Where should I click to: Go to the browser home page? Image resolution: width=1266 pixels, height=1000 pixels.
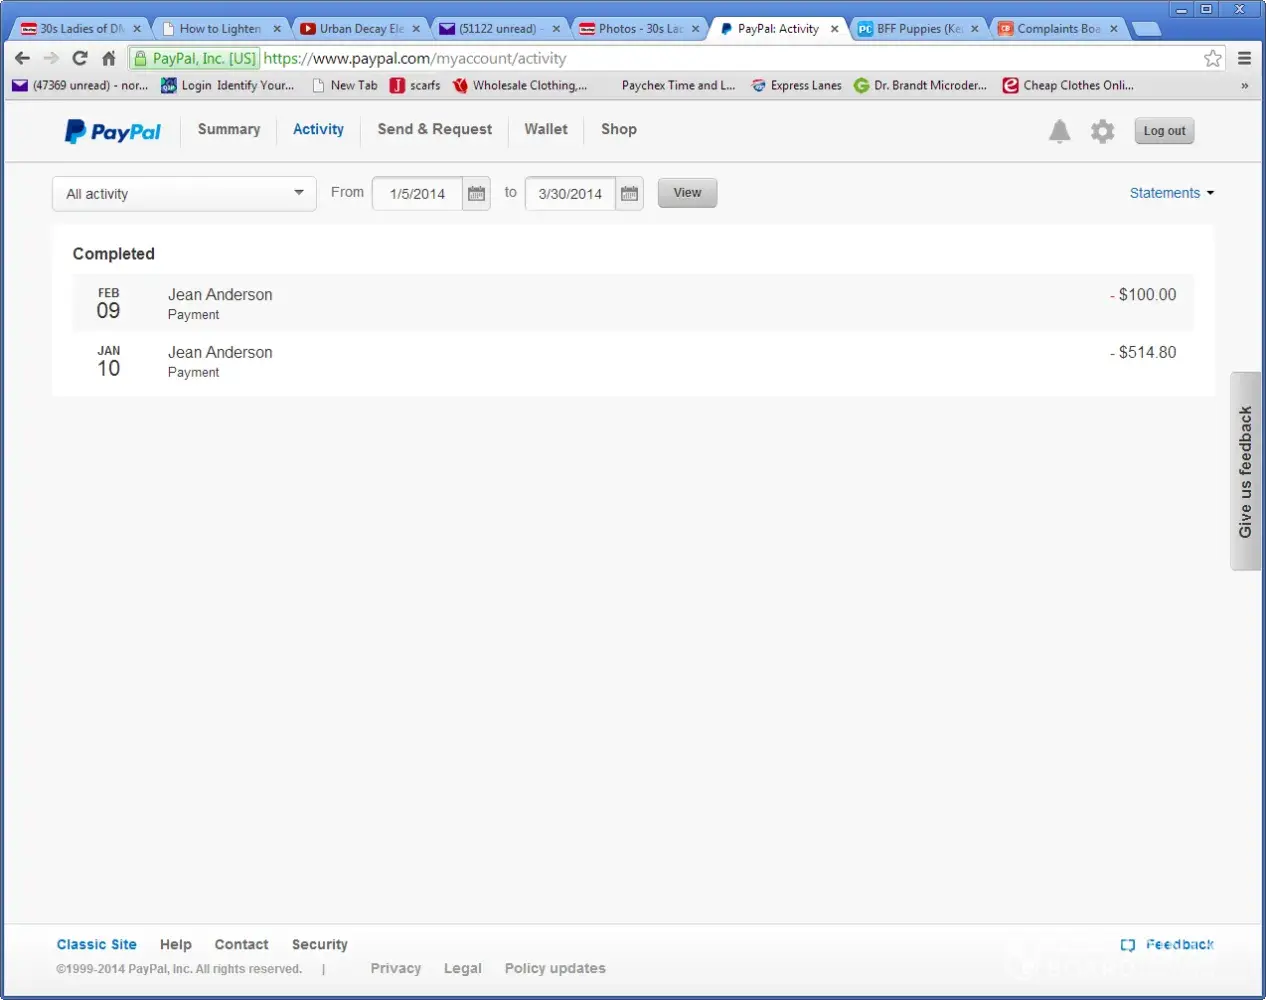coord(109,58)
